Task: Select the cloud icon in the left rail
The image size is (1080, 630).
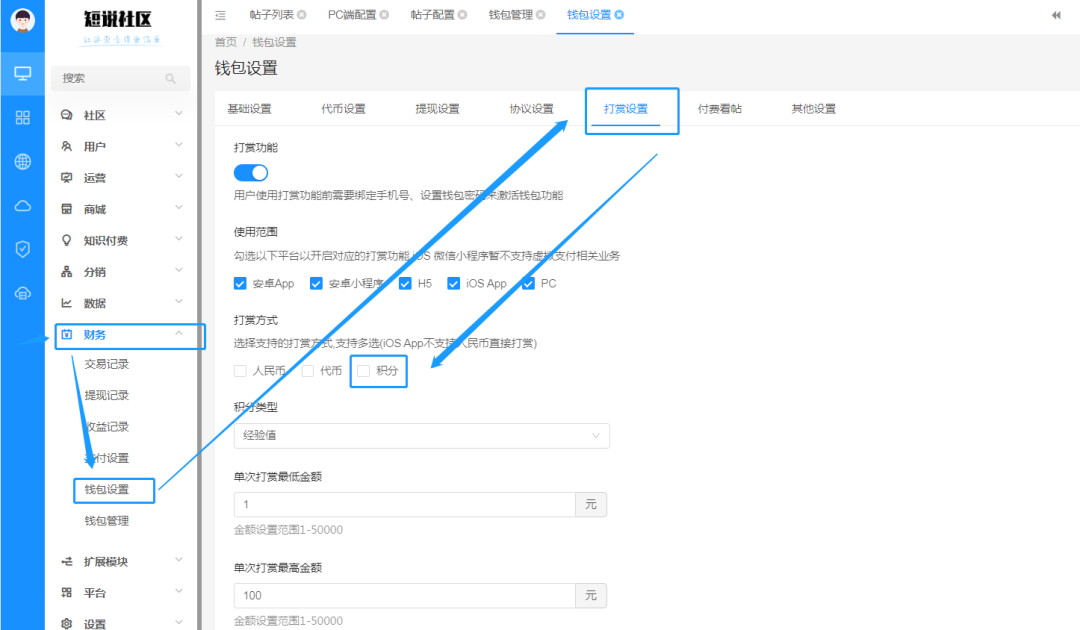Action: click(22, 205)
